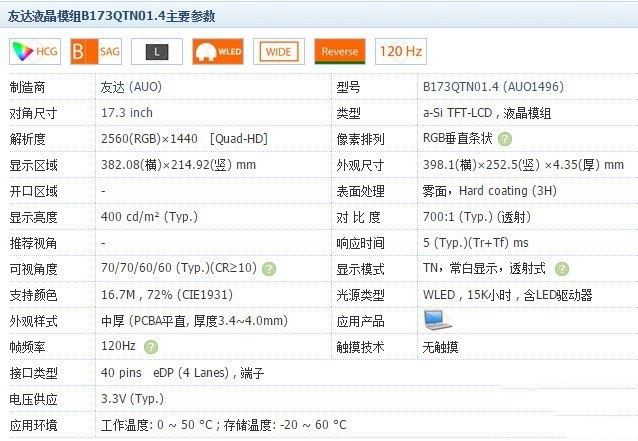Select viewing angle 70/70/60/60 (Typ.)(CR≥10)
The width and height of the screenshot is (638, 441).
(179, 268)
